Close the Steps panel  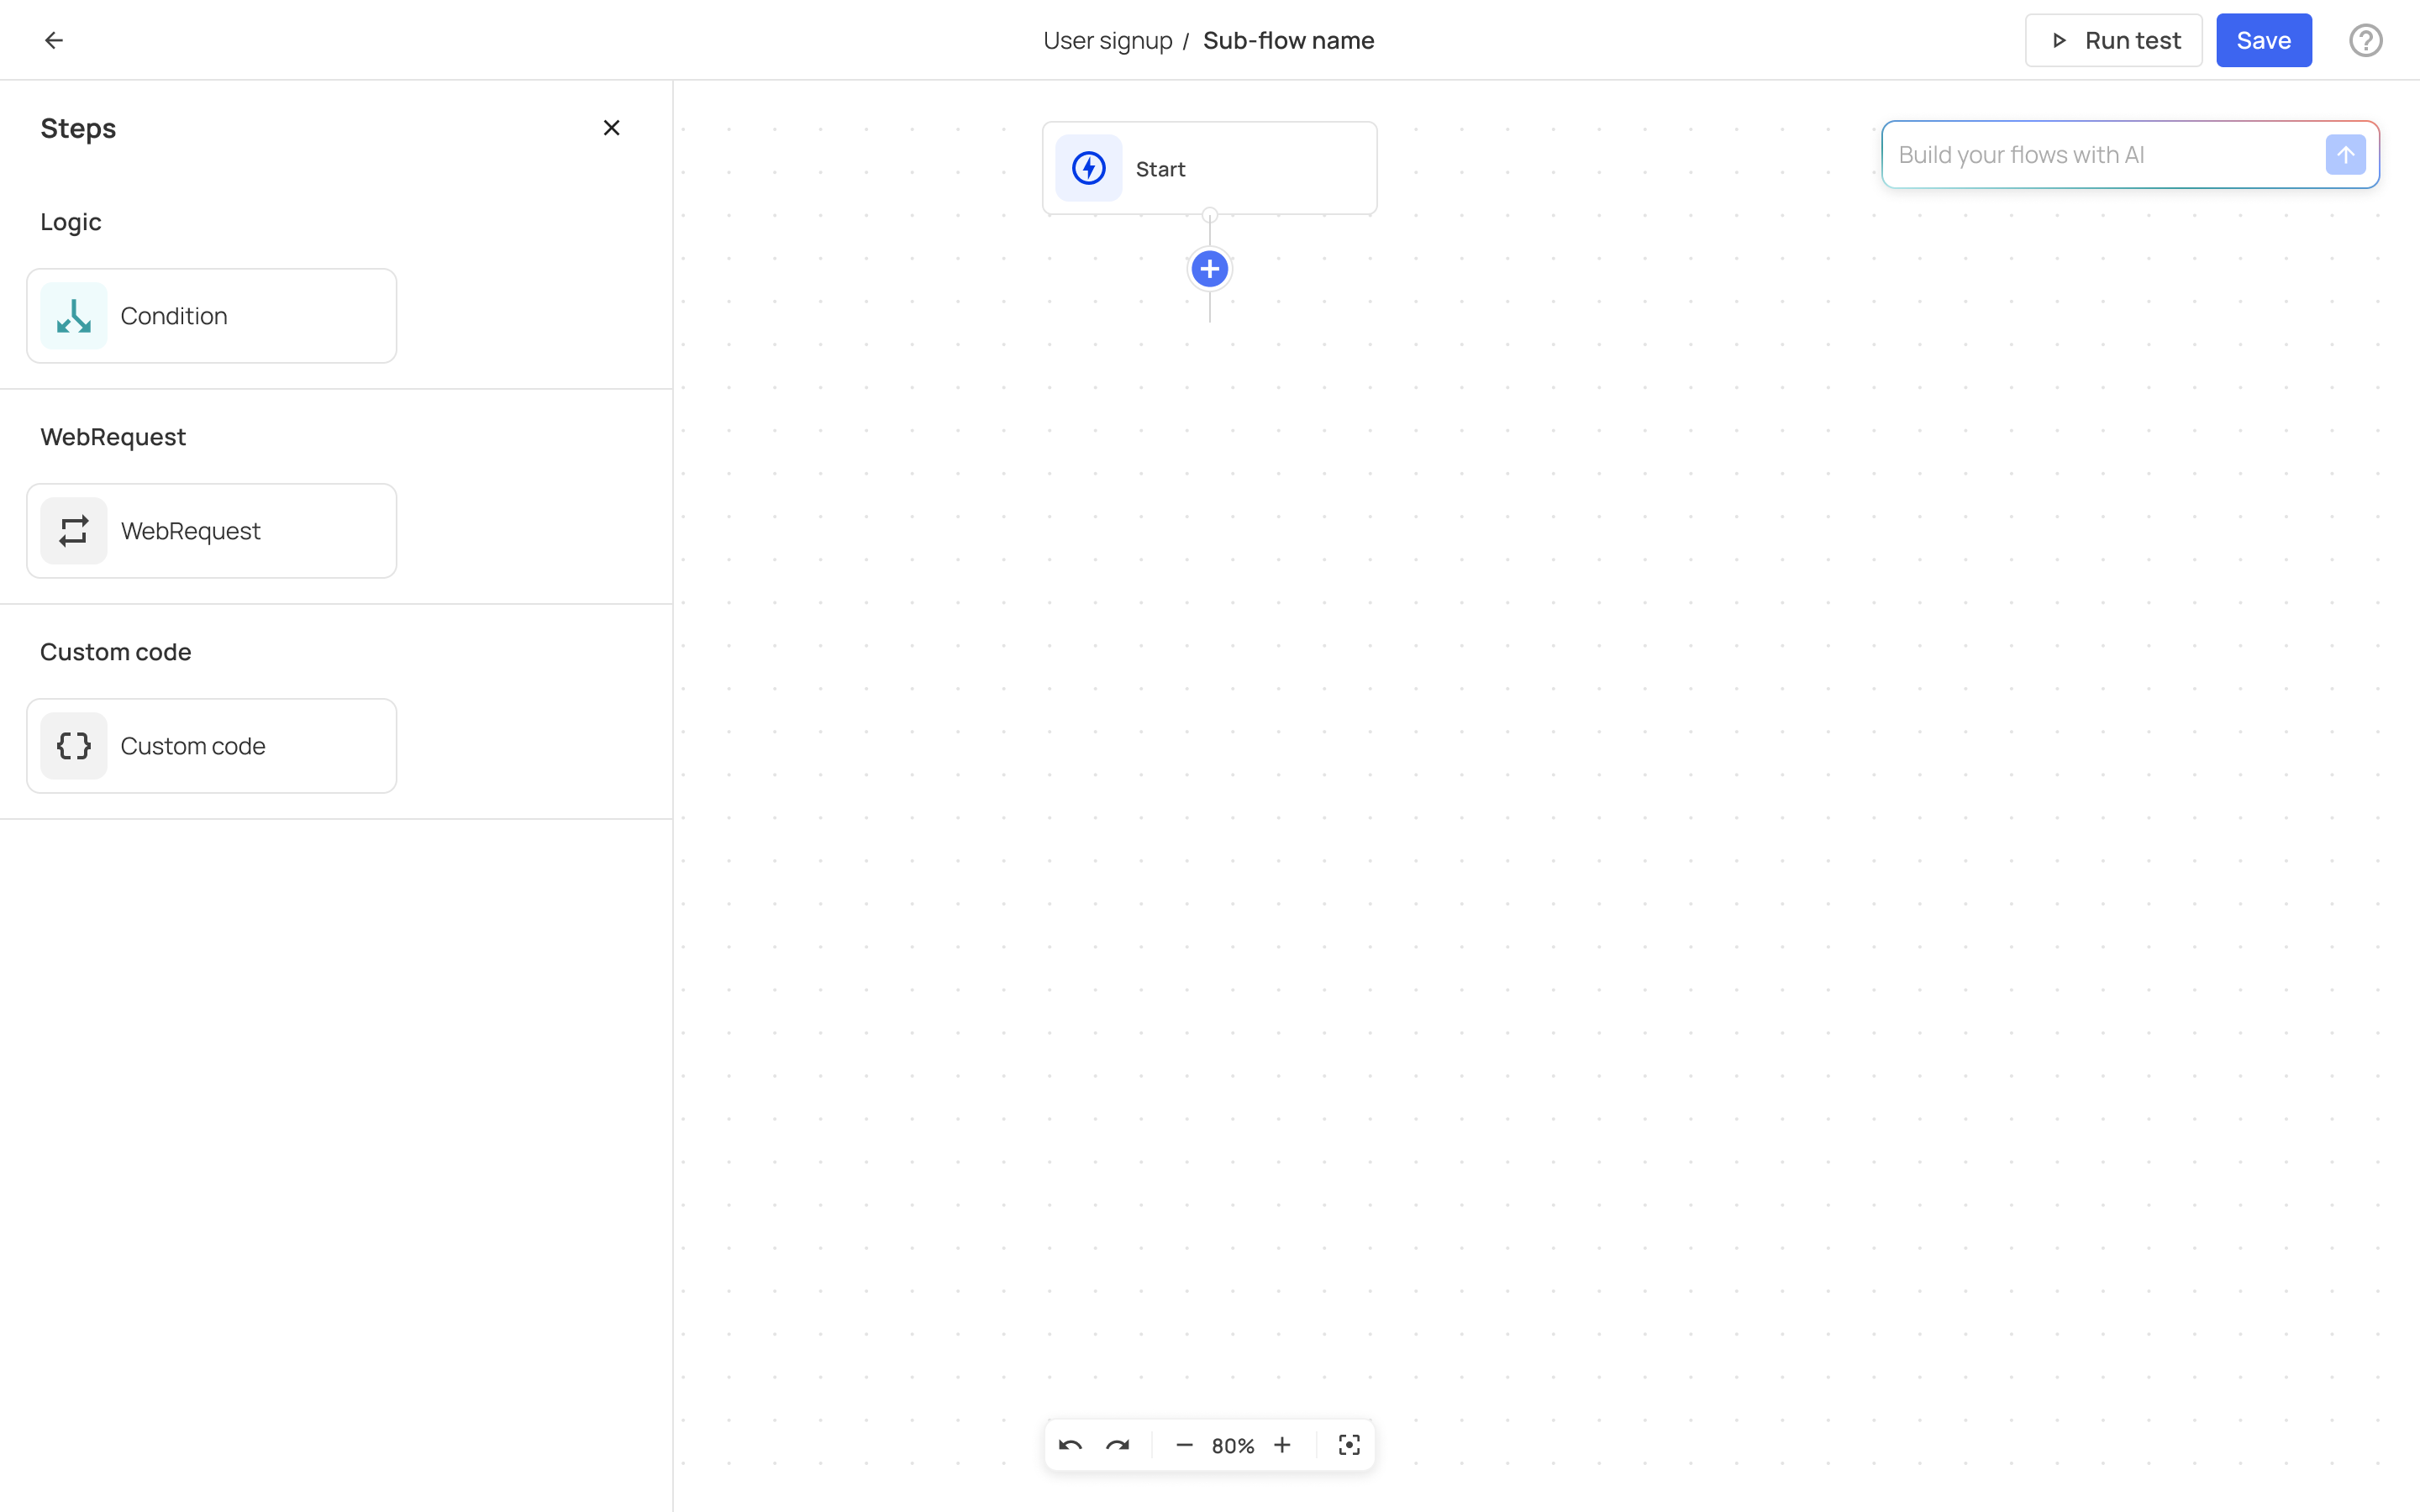pos(611,128)
